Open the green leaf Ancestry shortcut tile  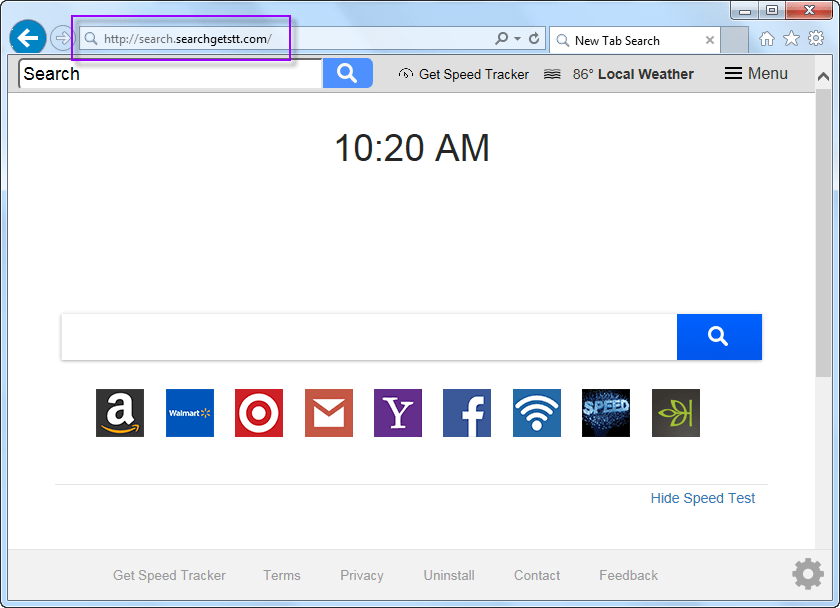676,413
